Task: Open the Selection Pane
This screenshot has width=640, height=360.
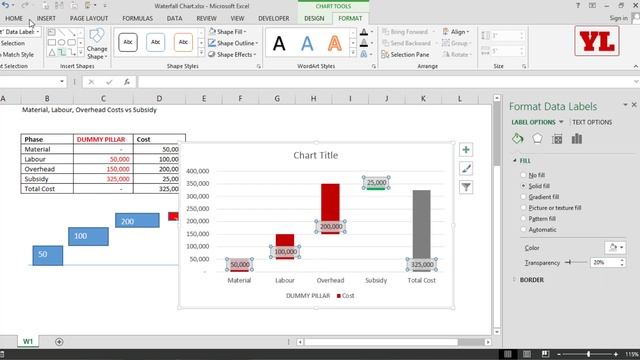Action: (405, 54)
